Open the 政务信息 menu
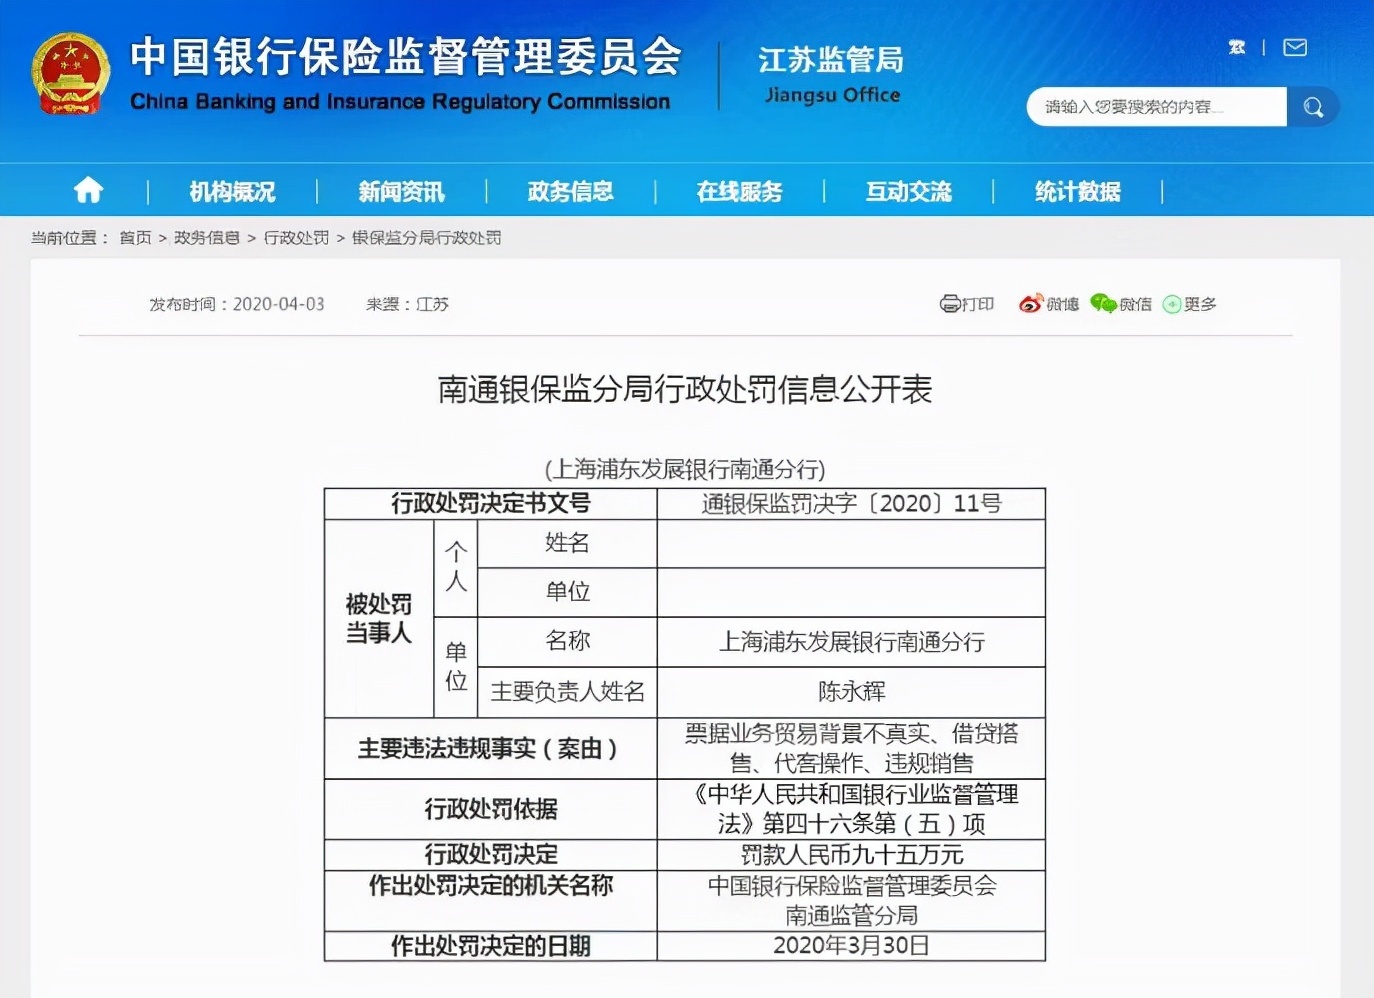1374x998 pixels. 570,191
